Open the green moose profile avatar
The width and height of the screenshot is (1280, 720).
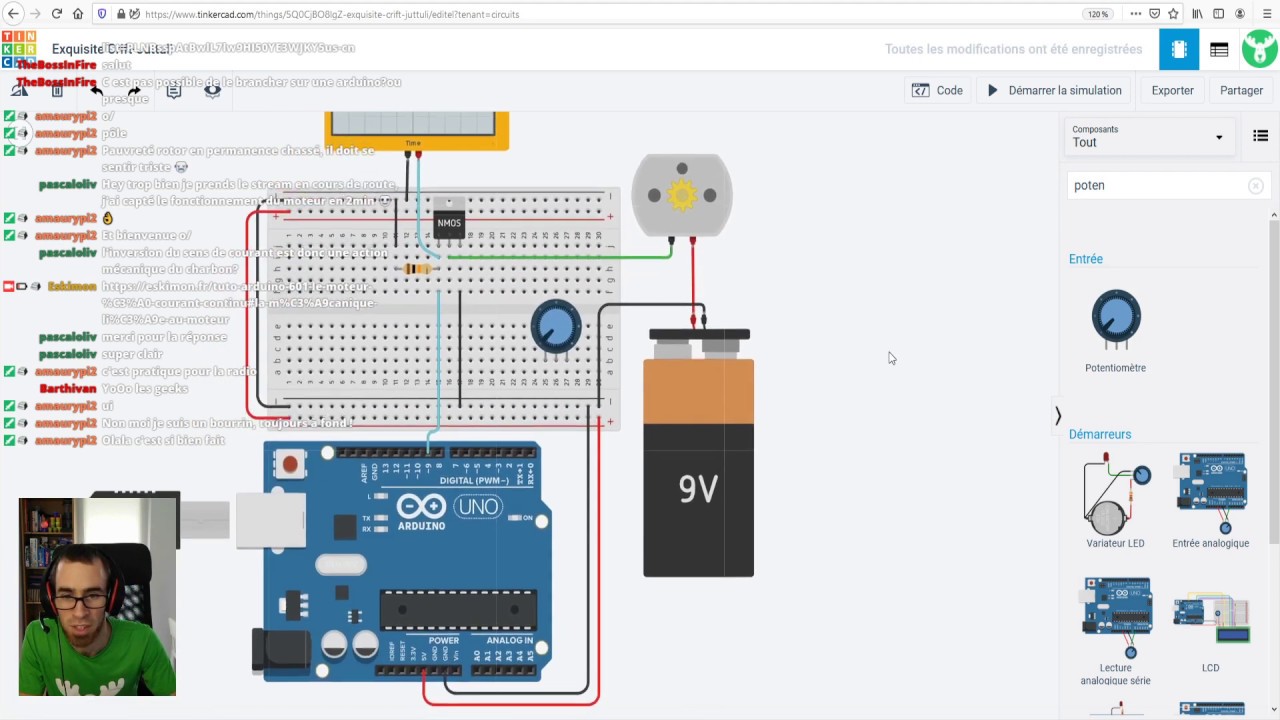coord(1259,49)
